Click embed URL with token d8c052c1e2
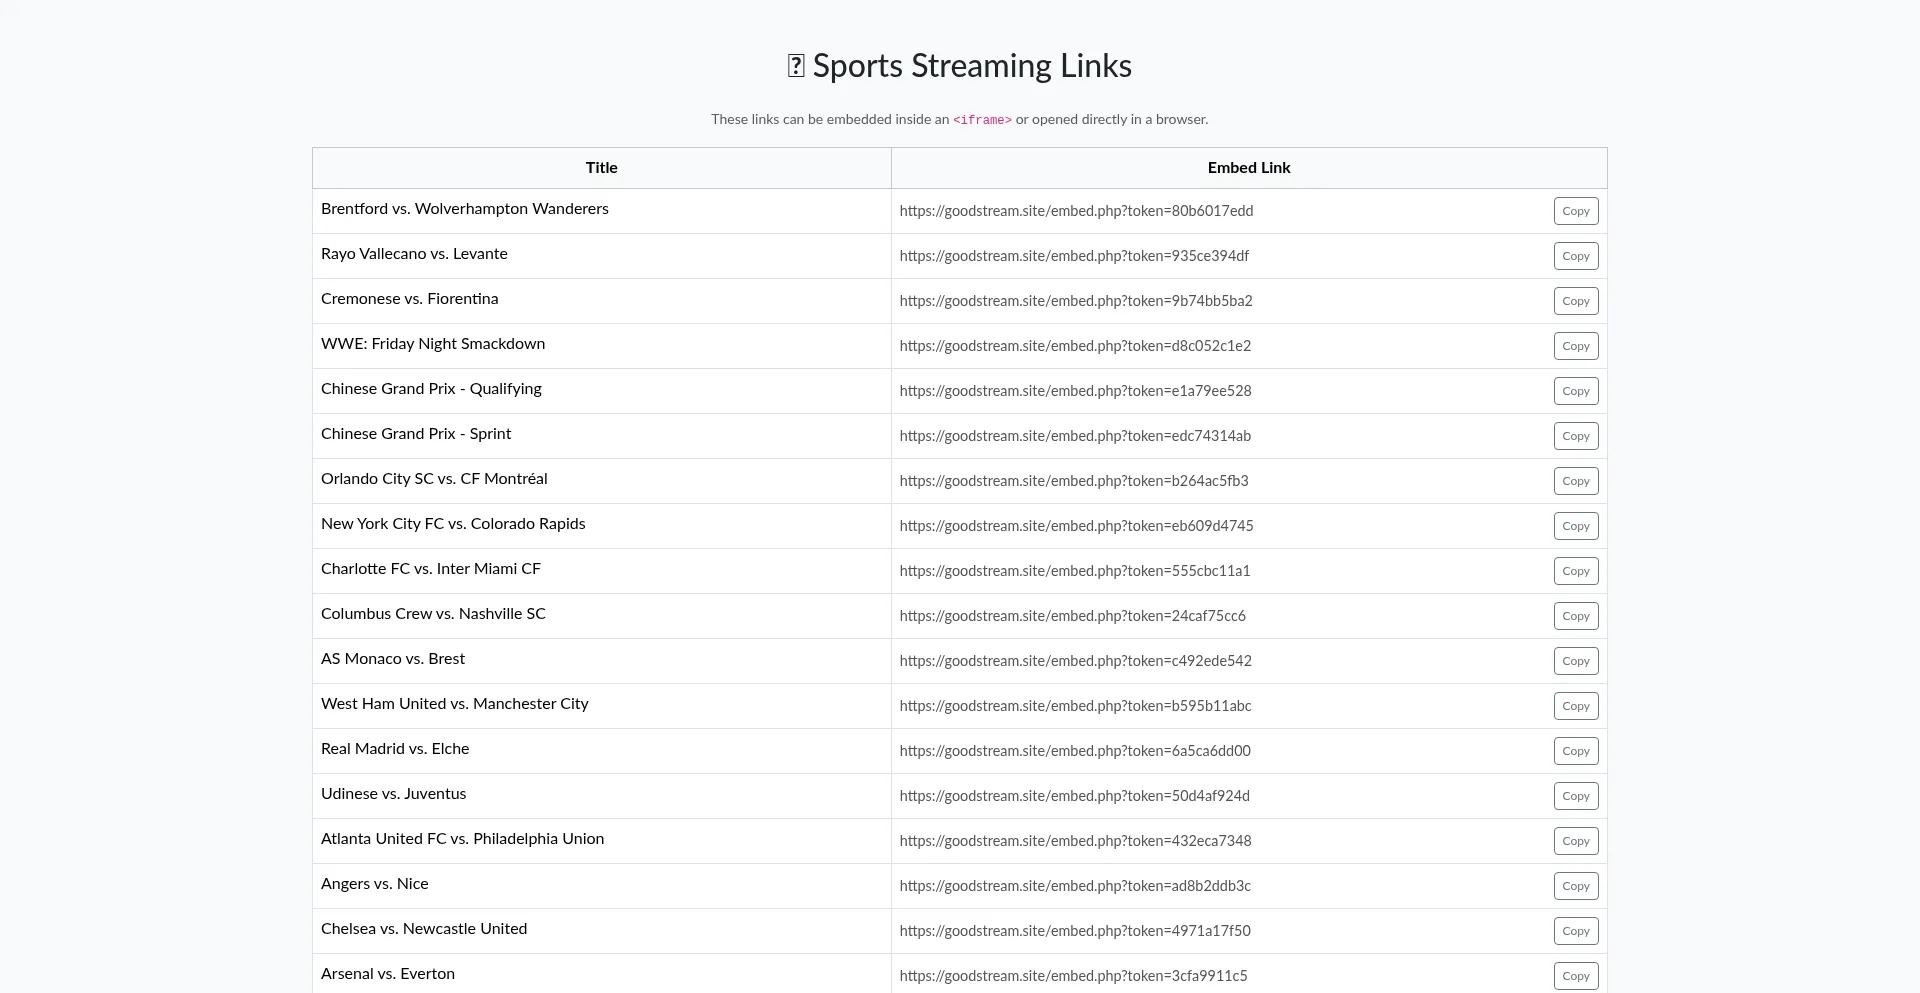The image size is (1920, 993). tap(1075, 346)
